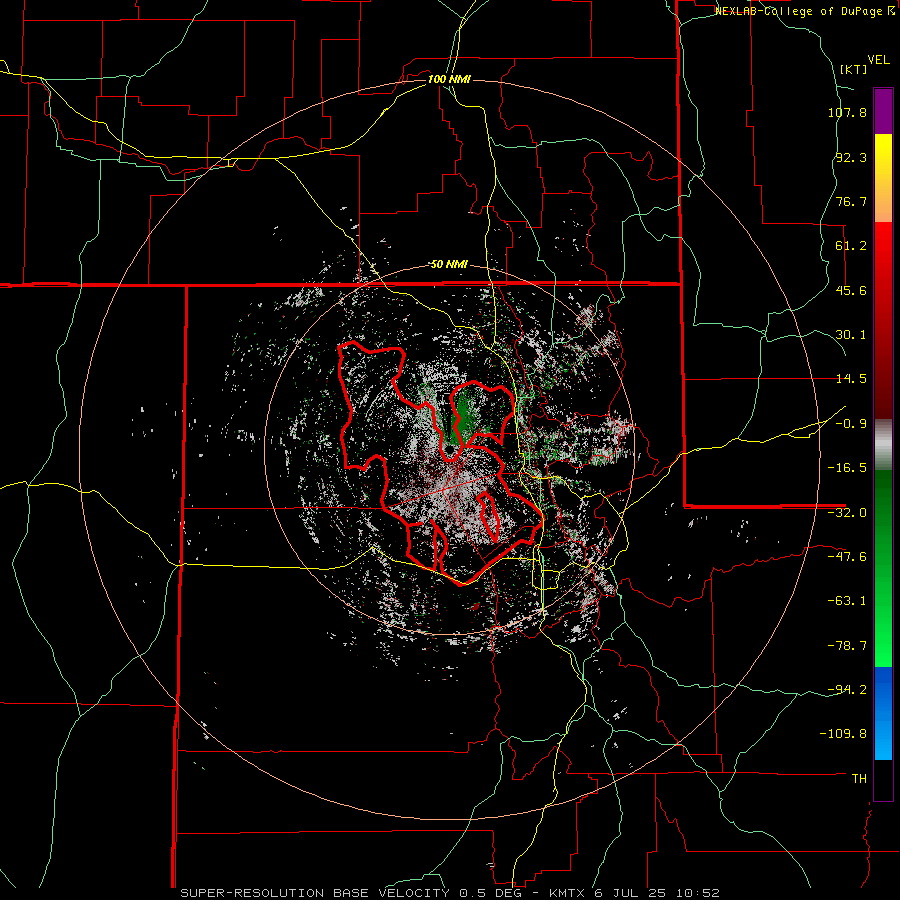The height and width of the screenshot is (900, 900).
Task: Select the -109.8 velocity scale value
Action: (x=843, y=734)
